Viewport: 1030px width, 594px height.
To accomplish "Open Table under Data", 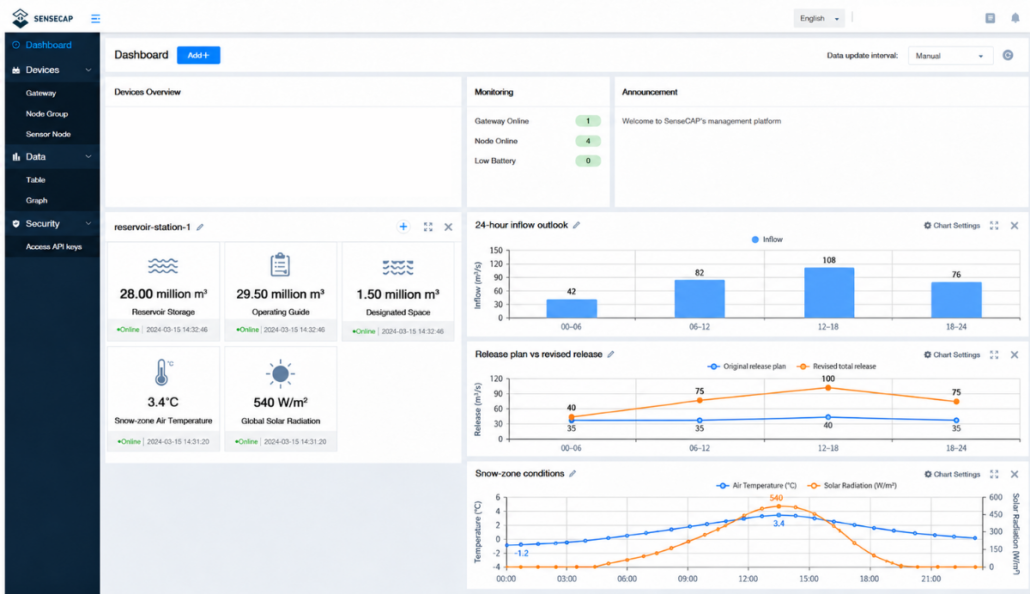I will click(35, 180).
